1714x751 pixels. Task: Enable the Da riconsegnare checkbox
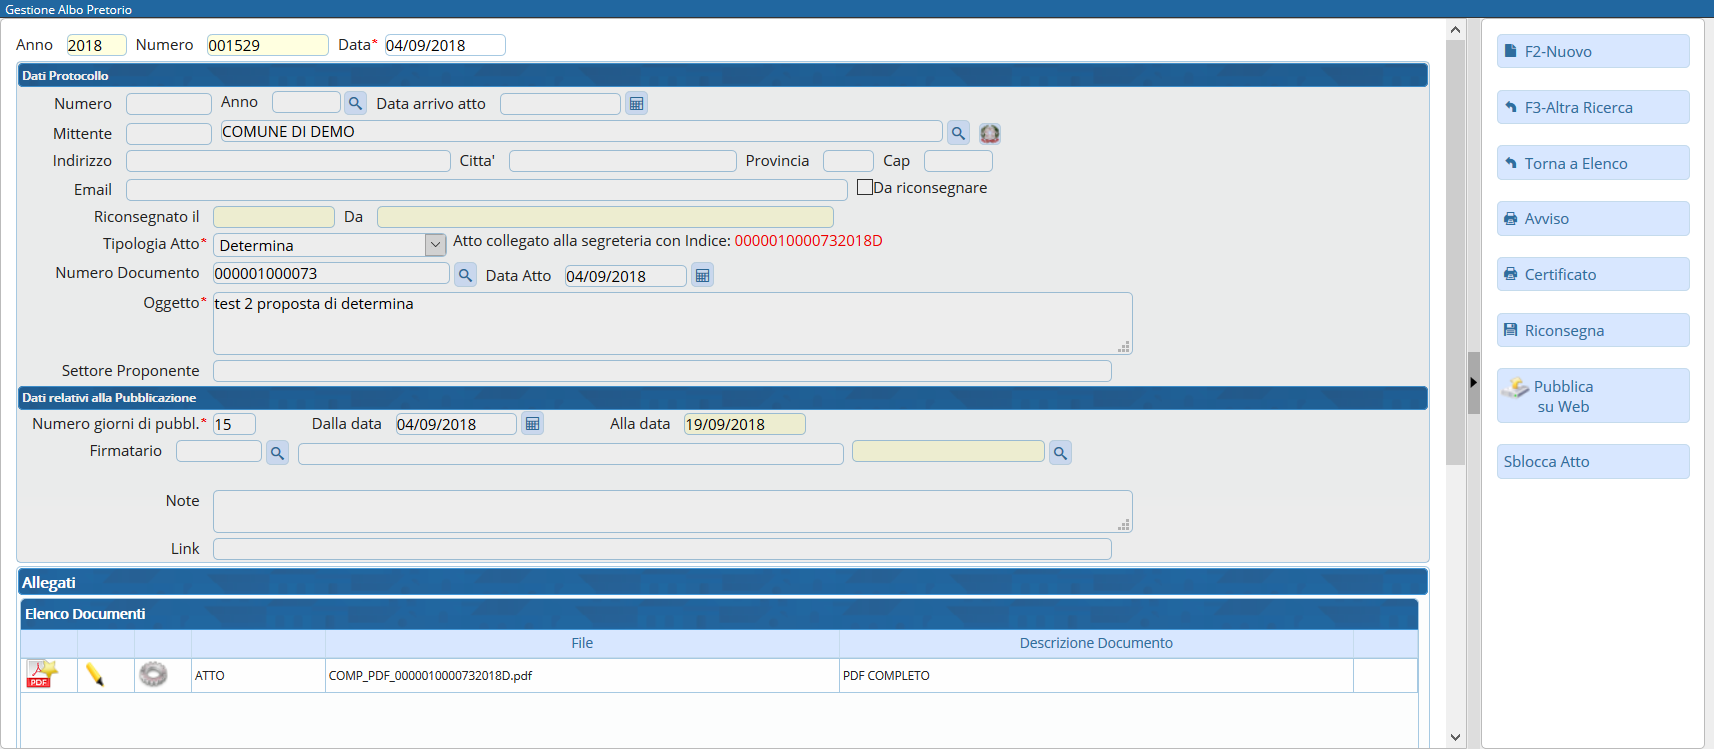pyautogui.click(x=865, y=187)
